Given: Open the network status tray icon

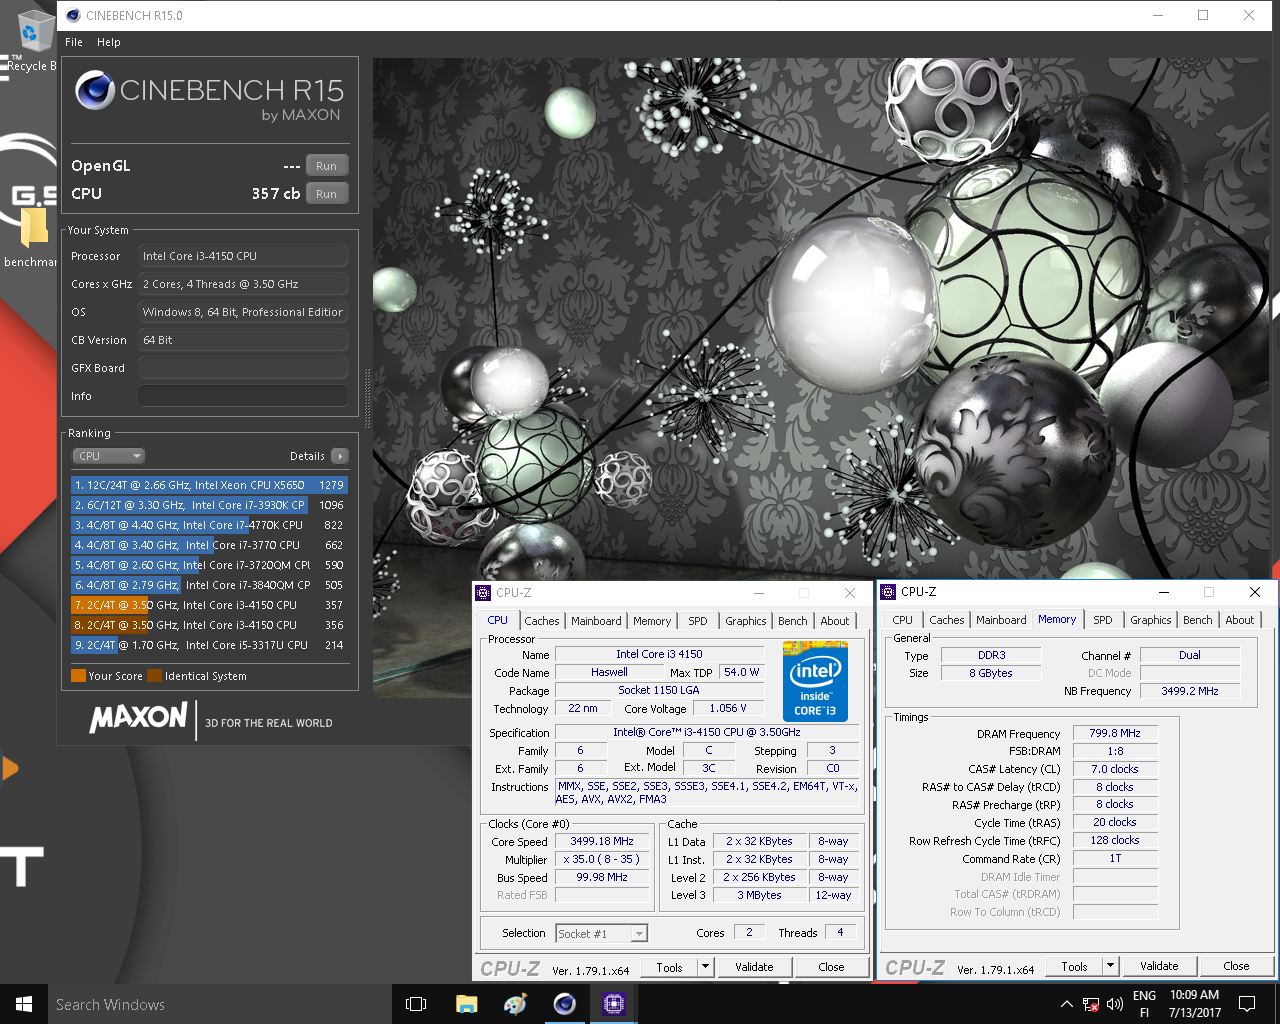Looking at the screenshot, I should point(1091,1004).
